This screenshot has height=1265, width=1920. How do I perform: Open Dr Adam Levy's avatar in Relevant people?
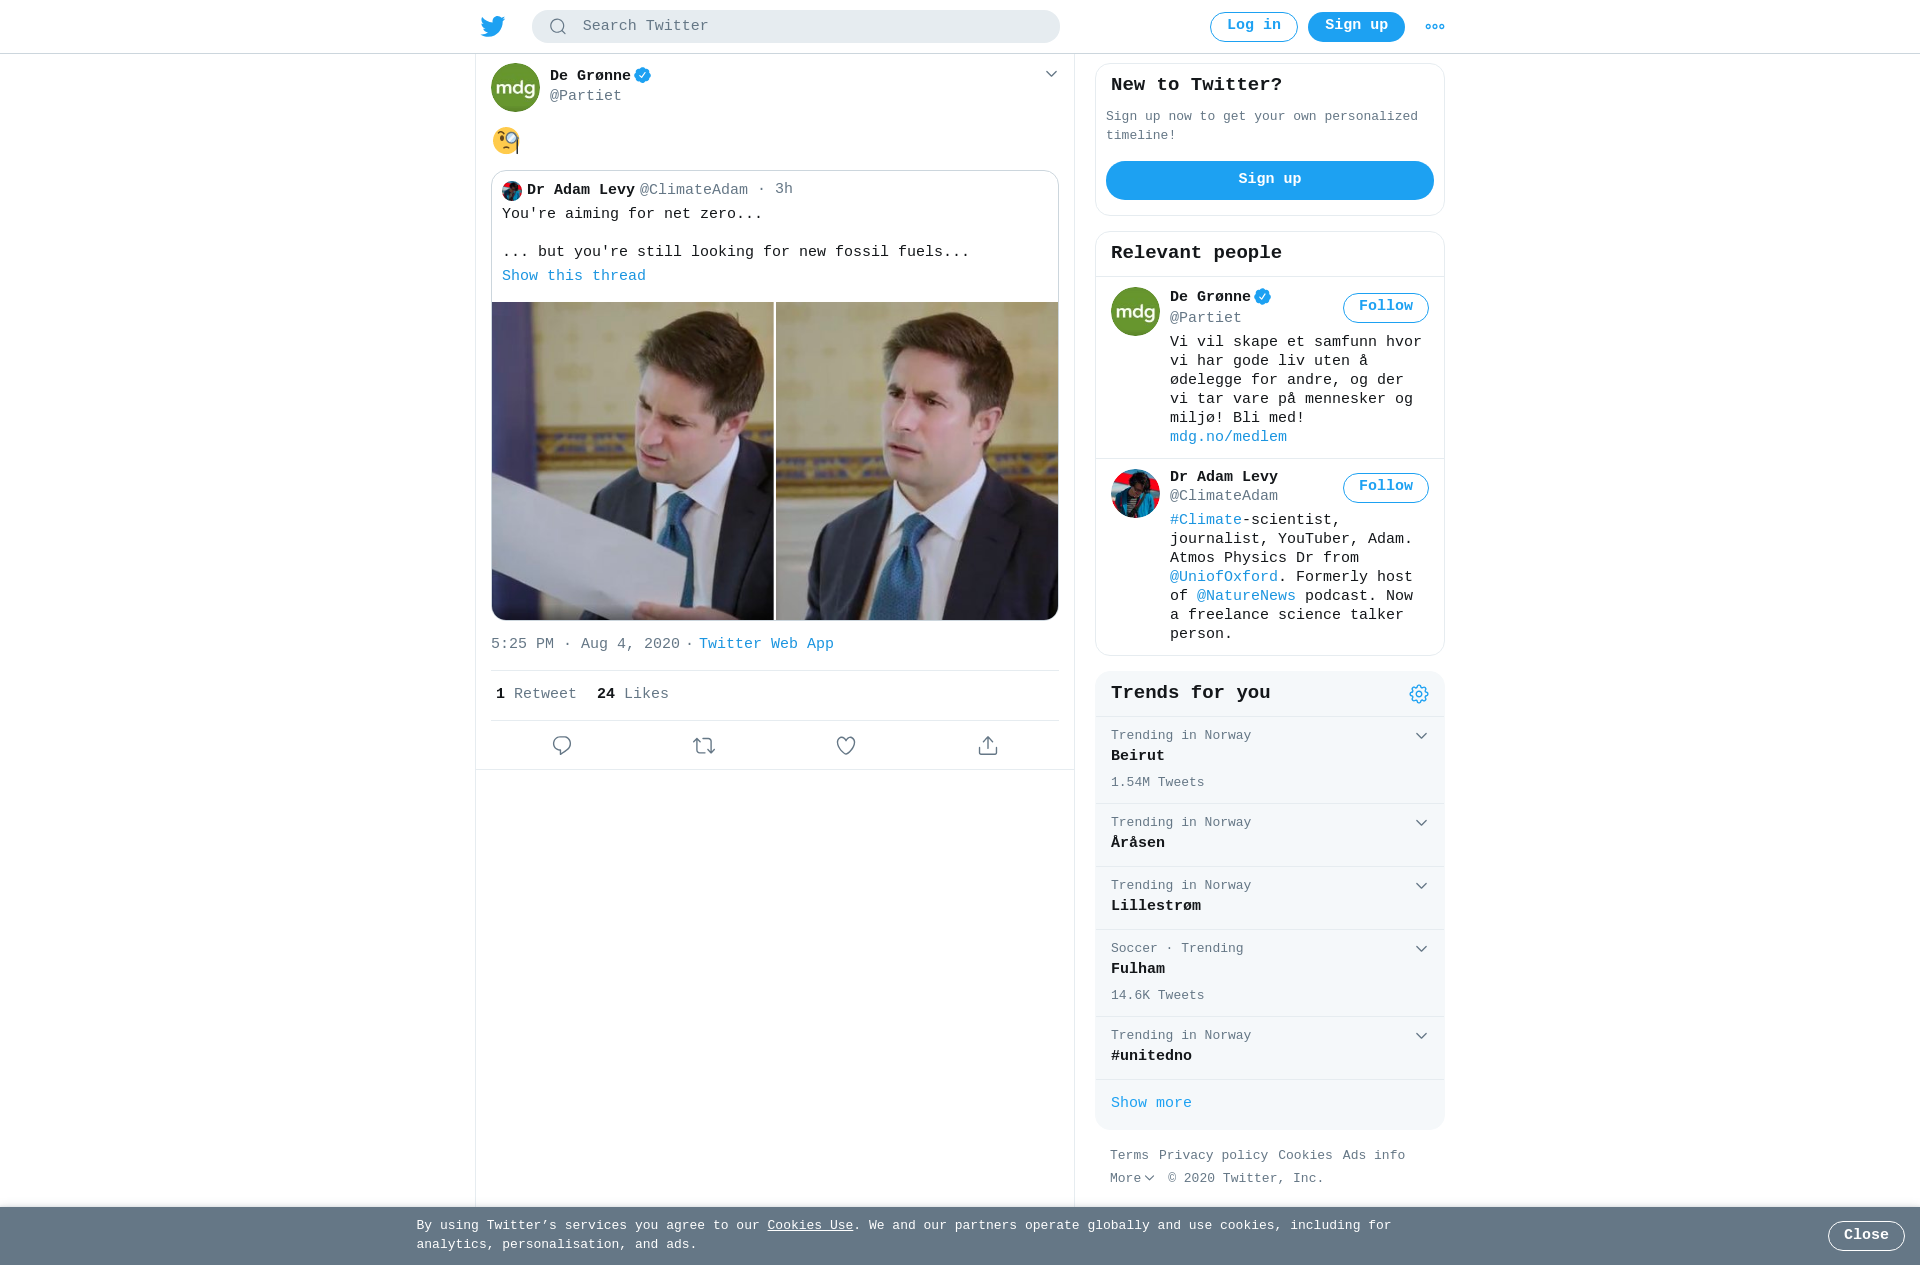tap(1135, 493)
